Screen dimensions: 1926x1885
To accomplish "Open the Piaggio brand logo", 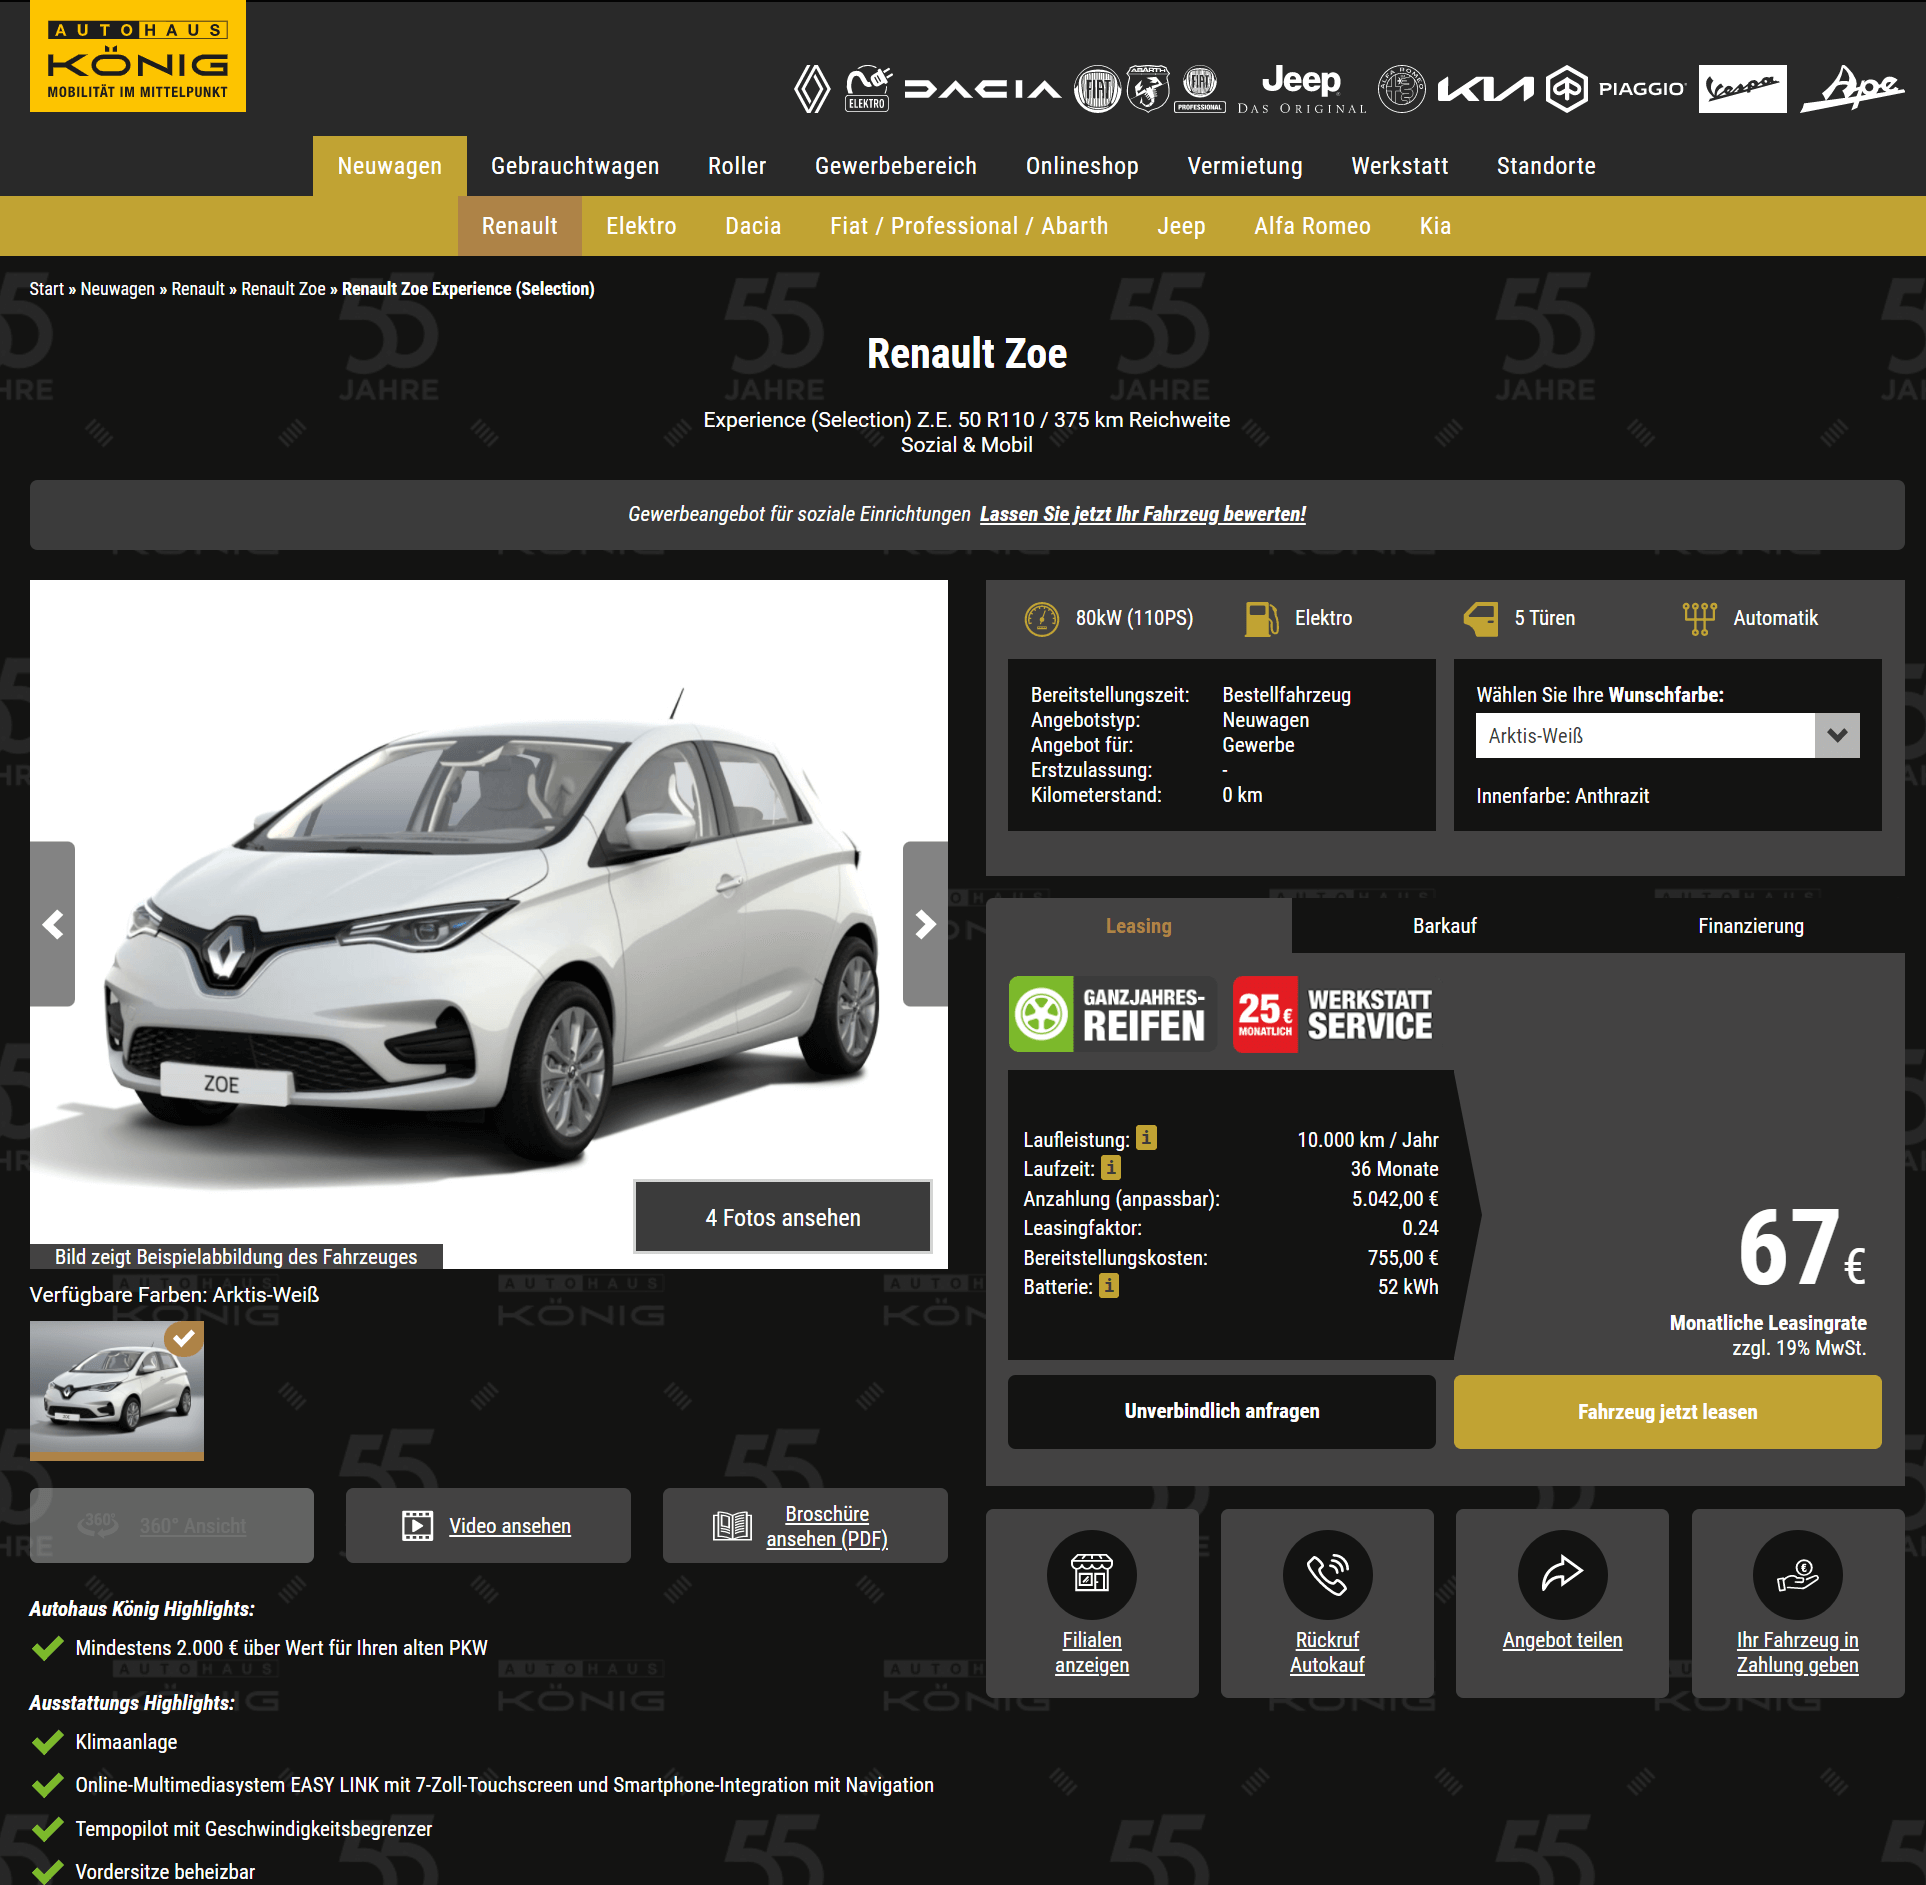I will click(x=1616, y=89).
